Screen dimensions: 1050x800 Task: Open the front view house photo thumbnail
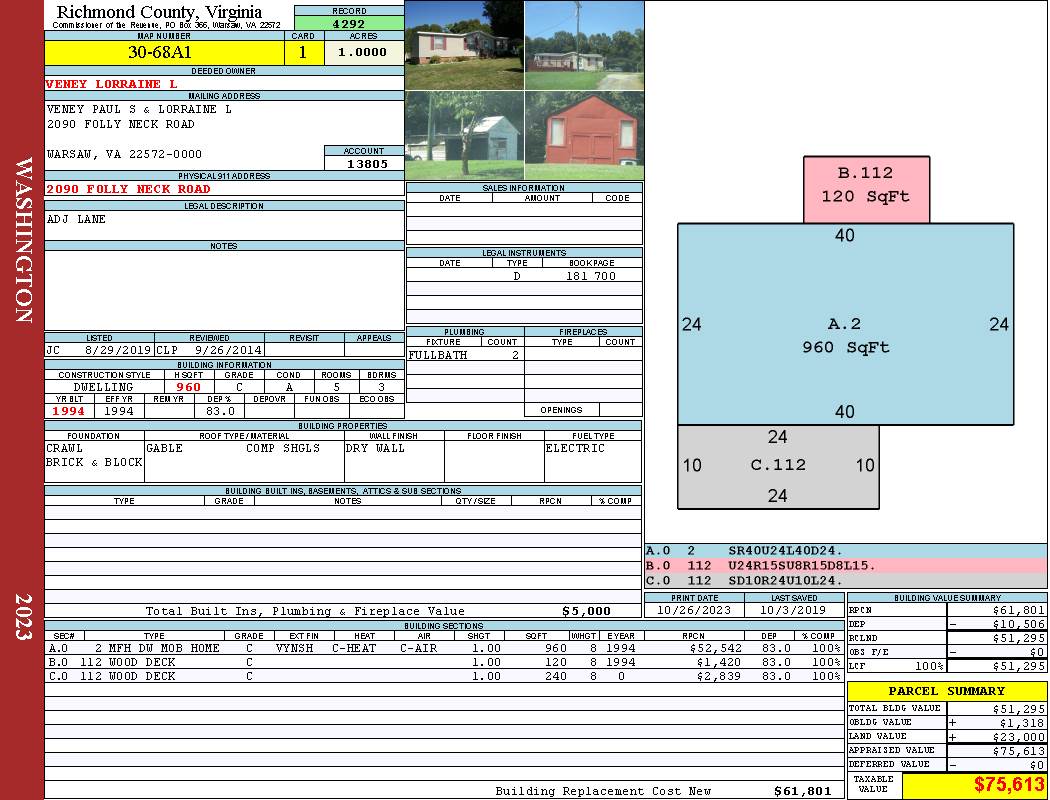465,45
